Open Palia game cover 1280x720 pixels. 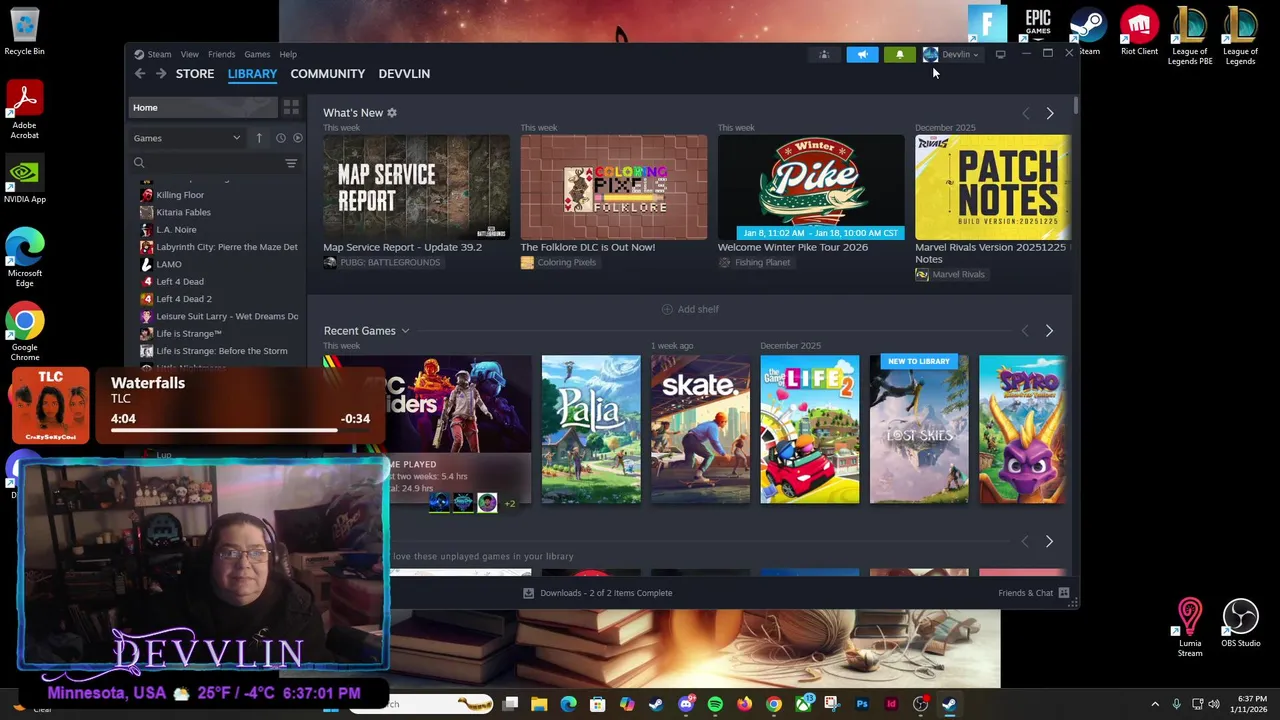pyautogui.click(x=591, y=429)
